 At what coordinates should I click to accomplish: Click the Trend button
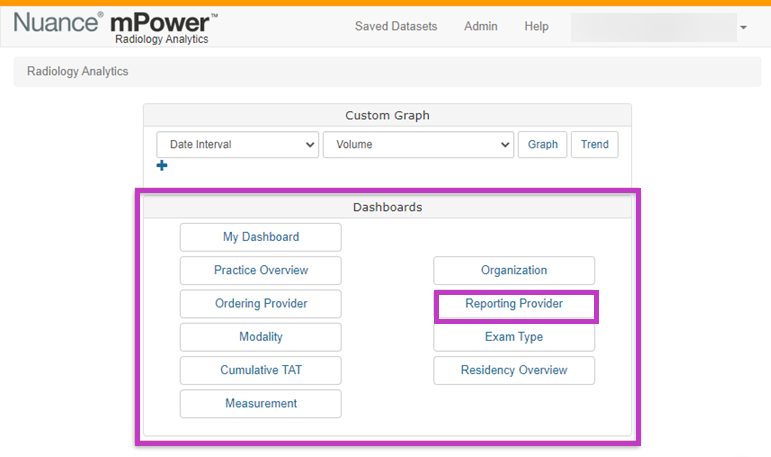point(594,145)
